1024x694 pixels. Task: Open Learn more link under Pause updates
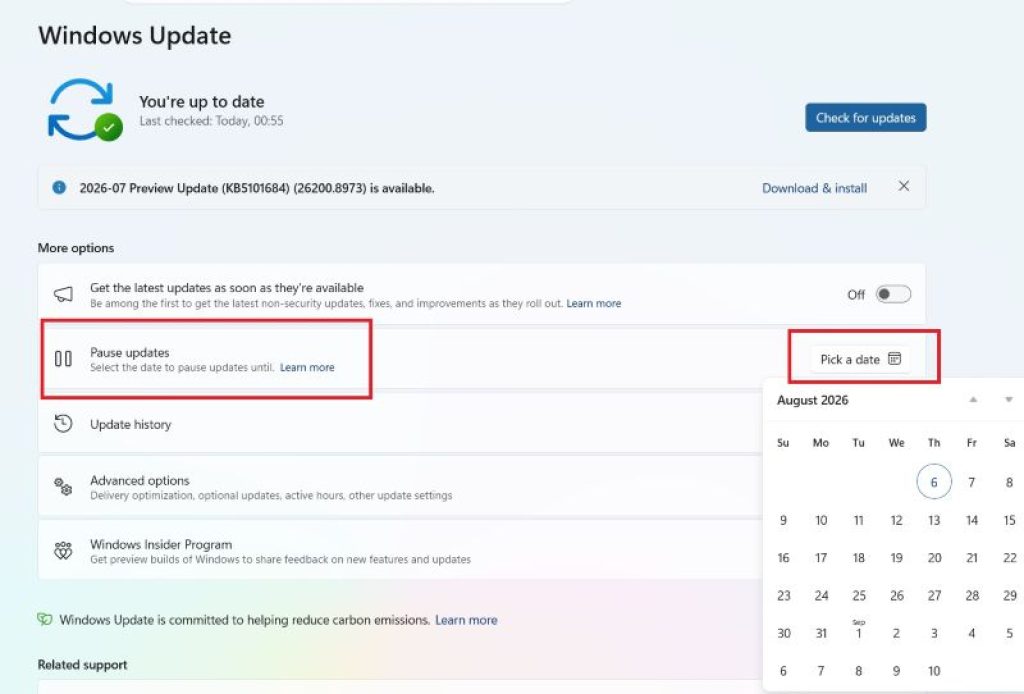tap(307, 368)
